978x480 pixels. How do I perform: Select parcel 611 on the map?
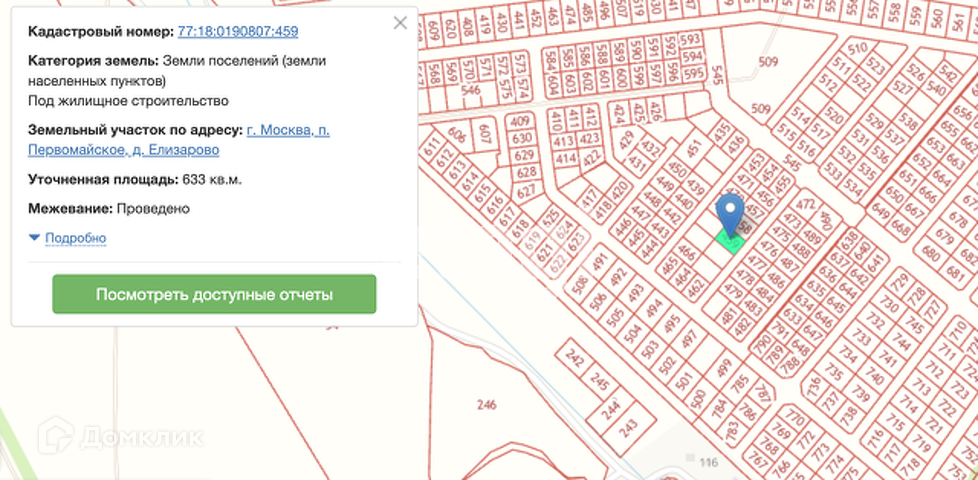[x=431, y=148]
